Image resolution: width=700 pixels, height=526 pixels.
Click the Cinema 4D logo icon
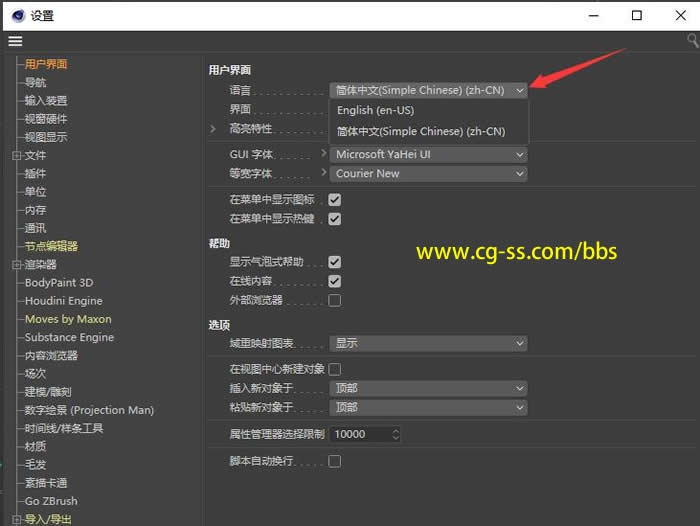(x=17, y=15)
